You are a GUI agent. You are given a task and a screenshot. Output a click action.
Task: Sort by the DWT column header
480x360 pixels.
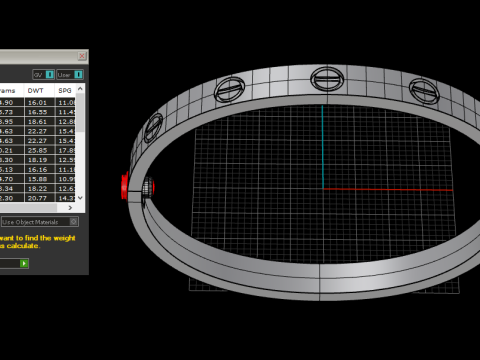pyautogui.click(x=39, y=91)
